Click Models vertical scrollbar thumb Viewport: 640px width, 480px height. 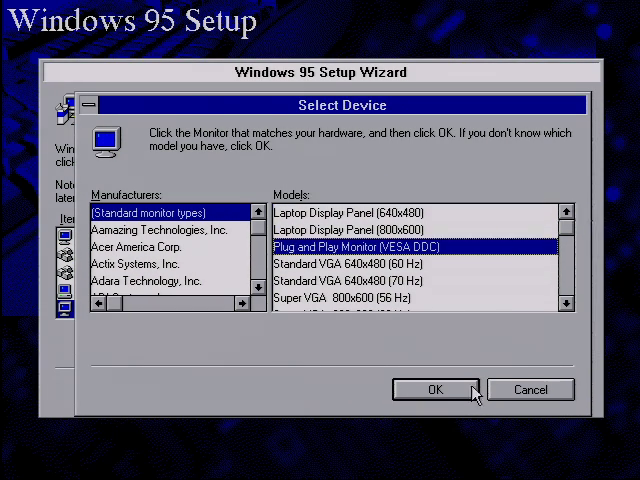click(567, 227)
